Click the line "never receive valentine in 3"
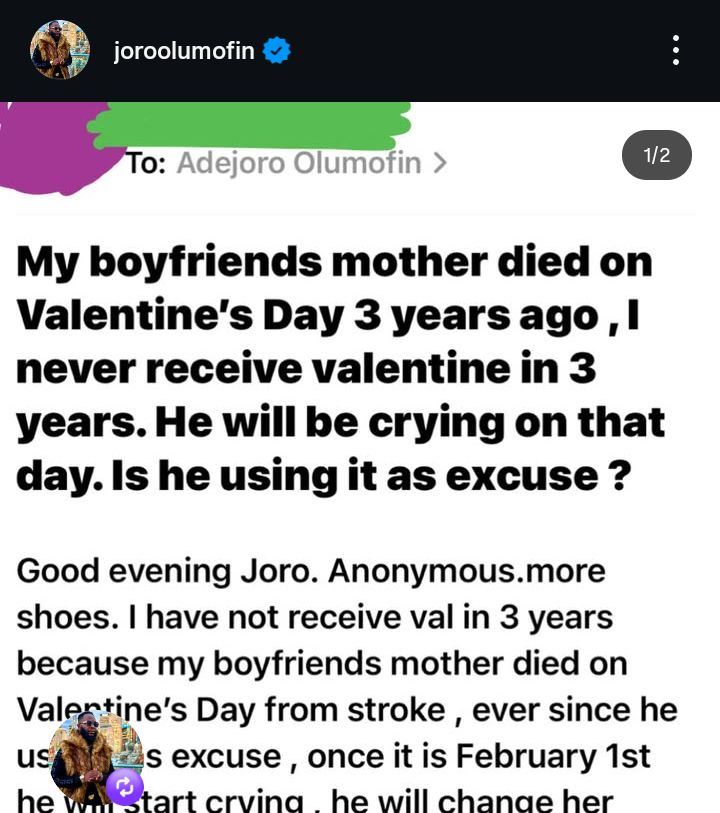720x813 pixels. point(306,369)
